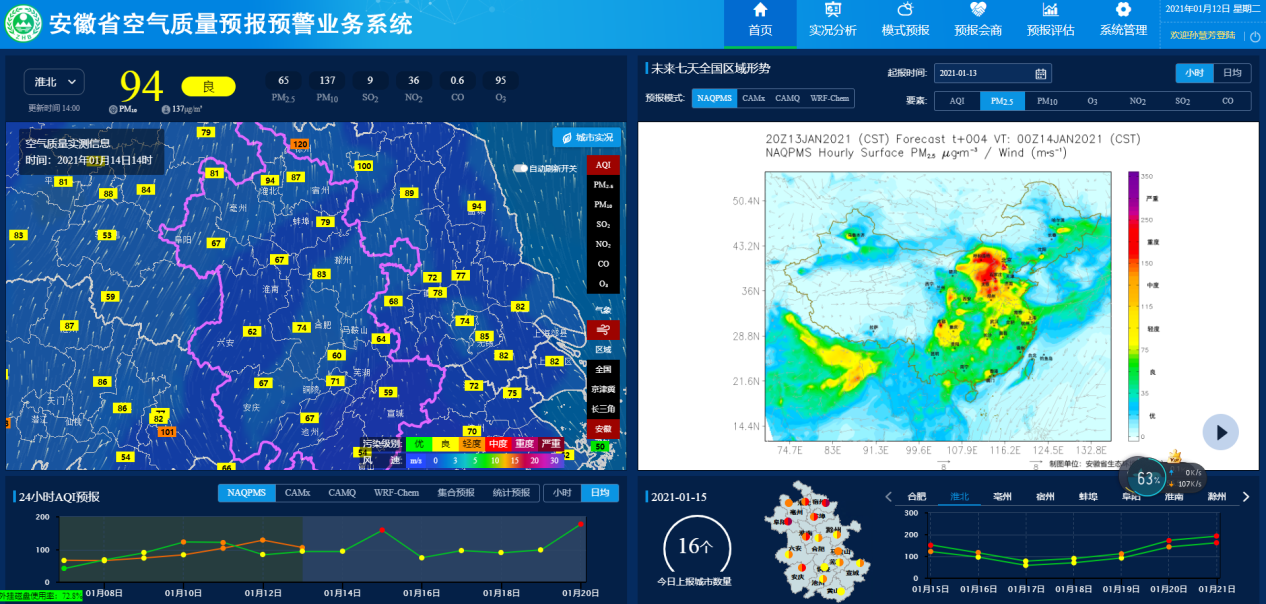Click the right arrow of the city list
The width and height of the screenshot is (1266, 604).
(1246, 497)
